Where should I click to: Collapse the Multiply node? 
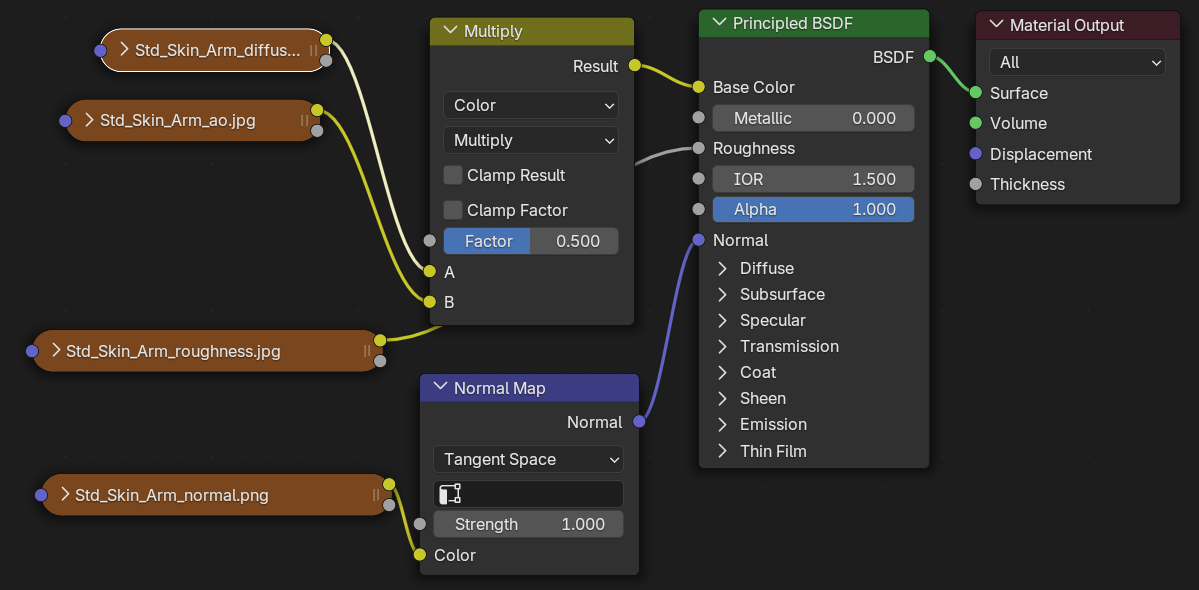[x=450, y=31]
